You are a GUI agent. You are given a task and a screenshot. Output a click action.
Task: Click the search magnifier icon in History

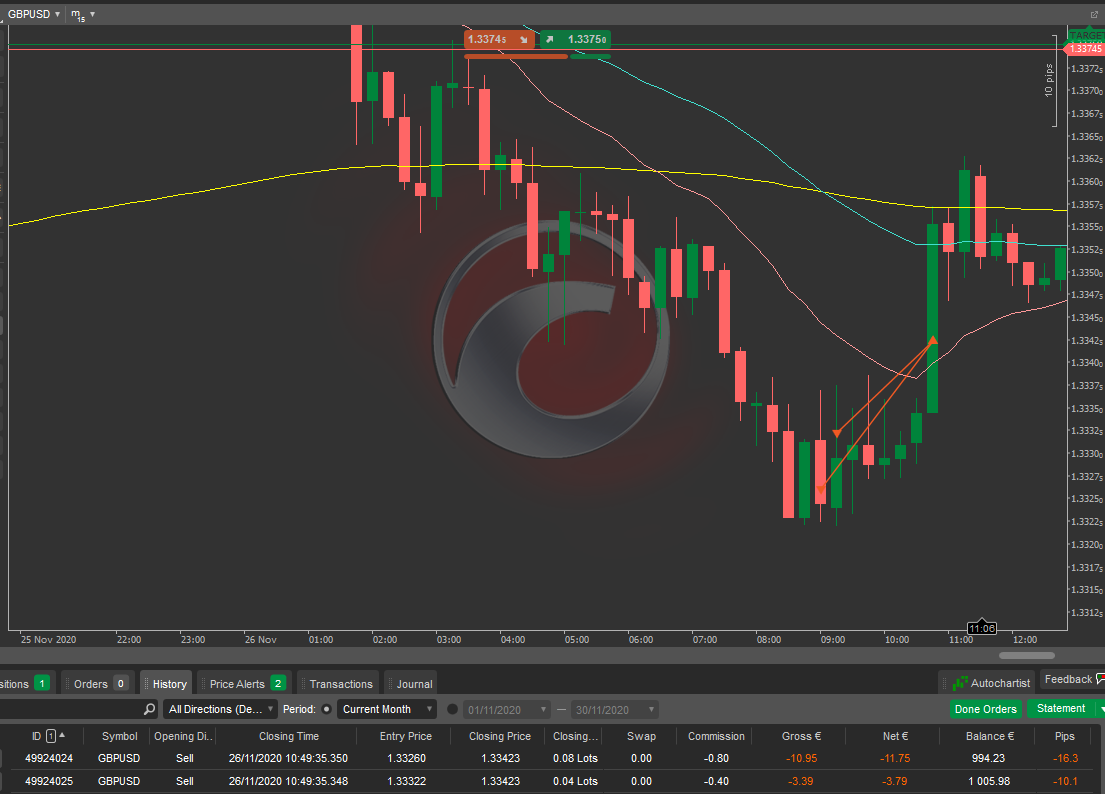pos(149,709)
